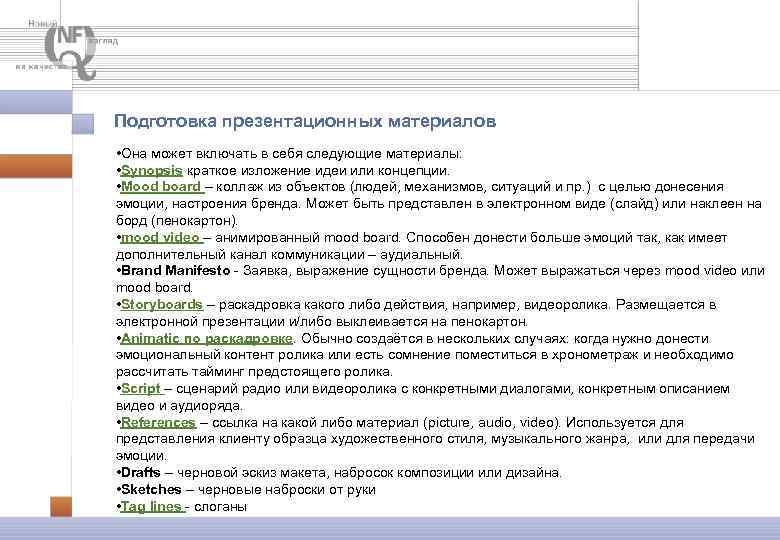Image resolution: width=780 pixels, height=540 pixels.
Task: Click the bold term 'Drafts'
Action: pyautogui.click(x=141, y=473)
